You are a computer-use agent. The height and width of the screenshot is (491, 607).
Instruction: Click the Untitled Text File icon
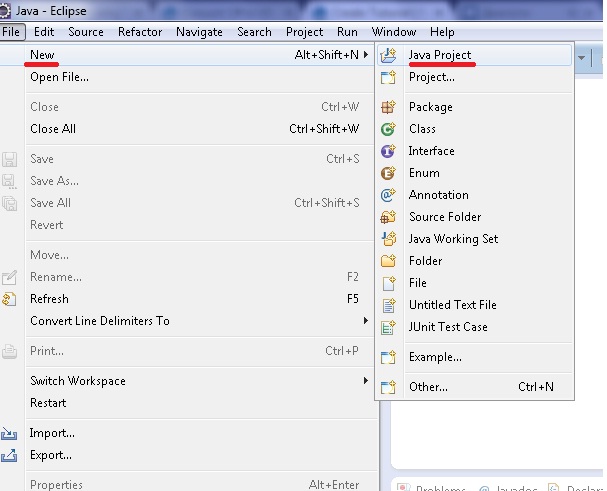(x=388, y=305)
